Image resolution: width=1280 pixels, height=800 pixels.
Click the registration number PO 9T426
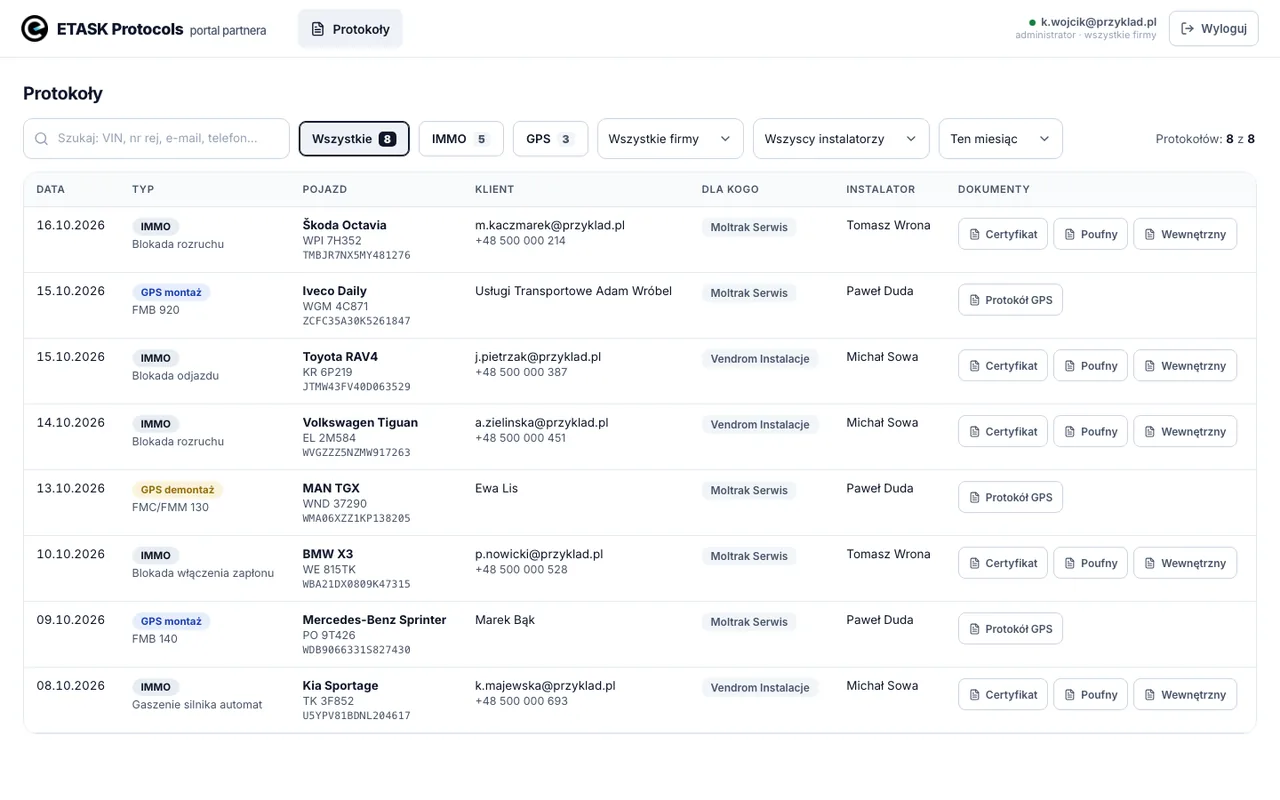tap(329, 635)
